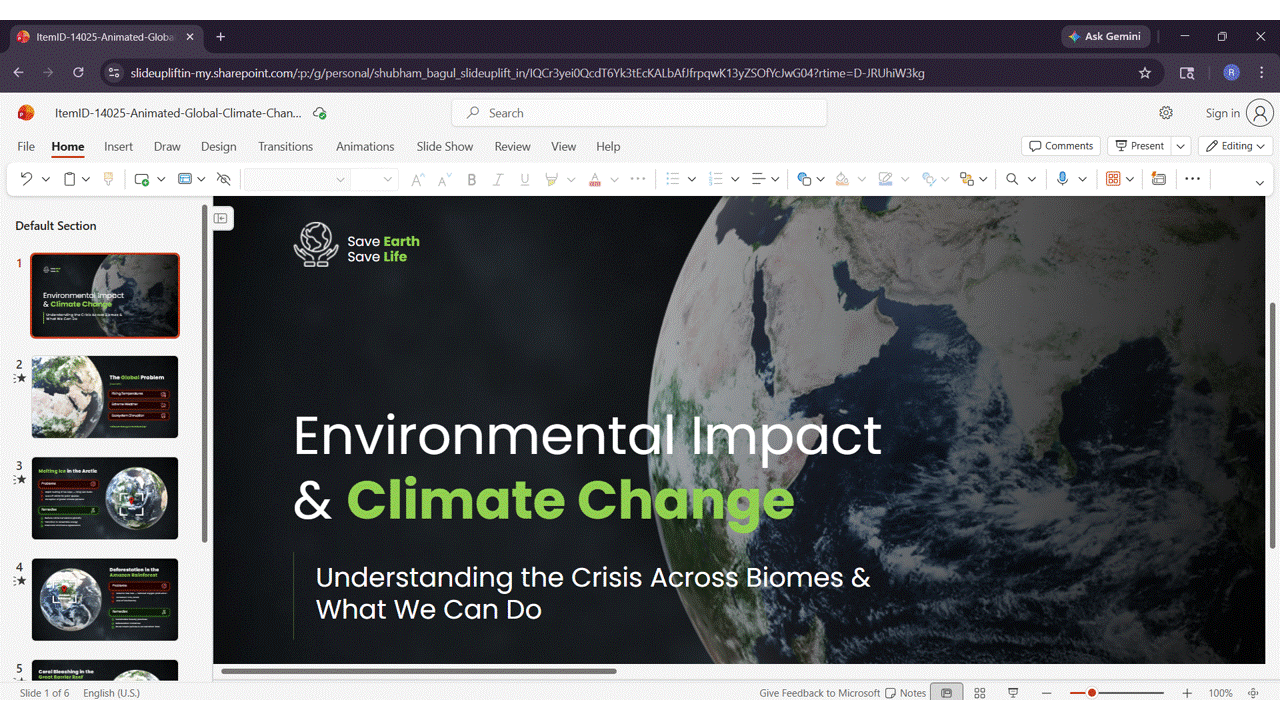Image resolution: width=1280 pixels, height=720 pixels.
Task: Click the Shapes icon
Action: click(x=804, y=179)
